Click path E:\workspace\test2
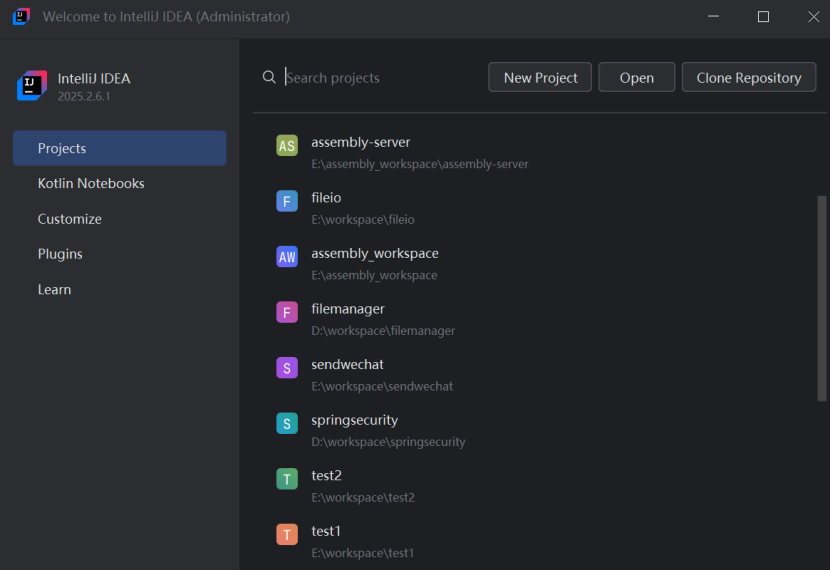 (363, 497)
